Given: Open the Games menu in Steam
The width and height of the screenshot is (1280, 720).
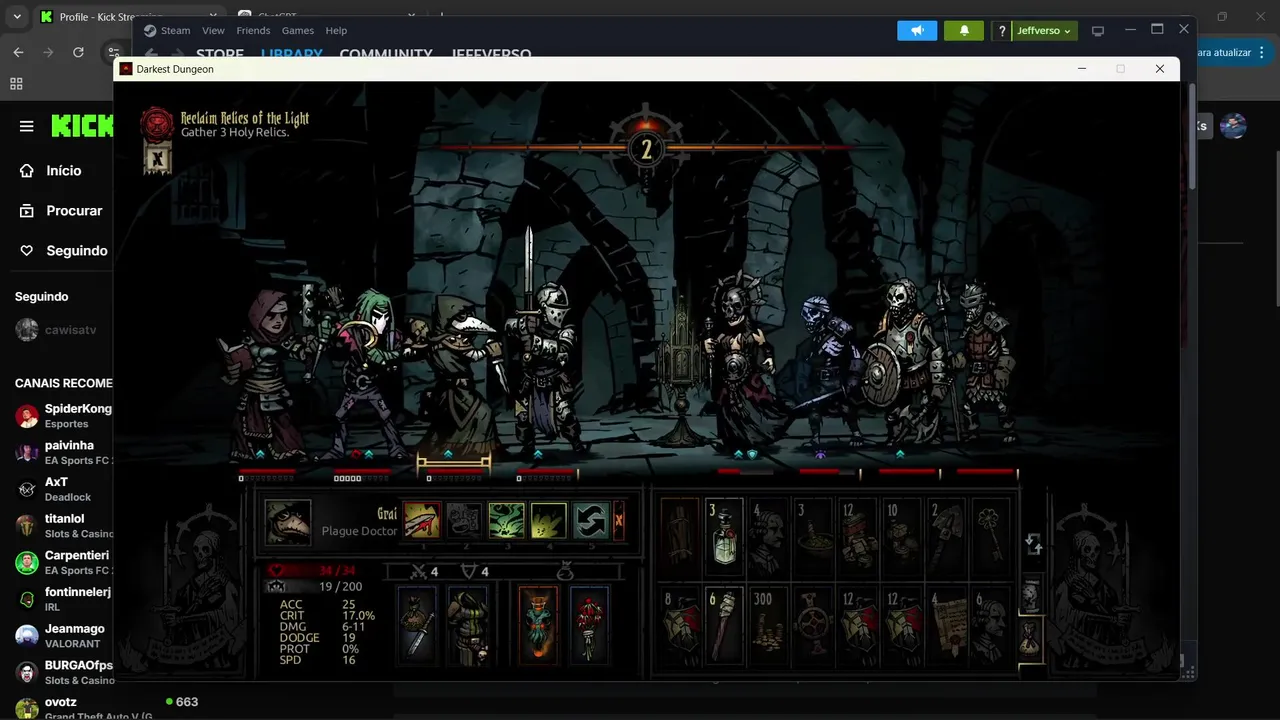Looking at the screenshot, I should point(297,31).
